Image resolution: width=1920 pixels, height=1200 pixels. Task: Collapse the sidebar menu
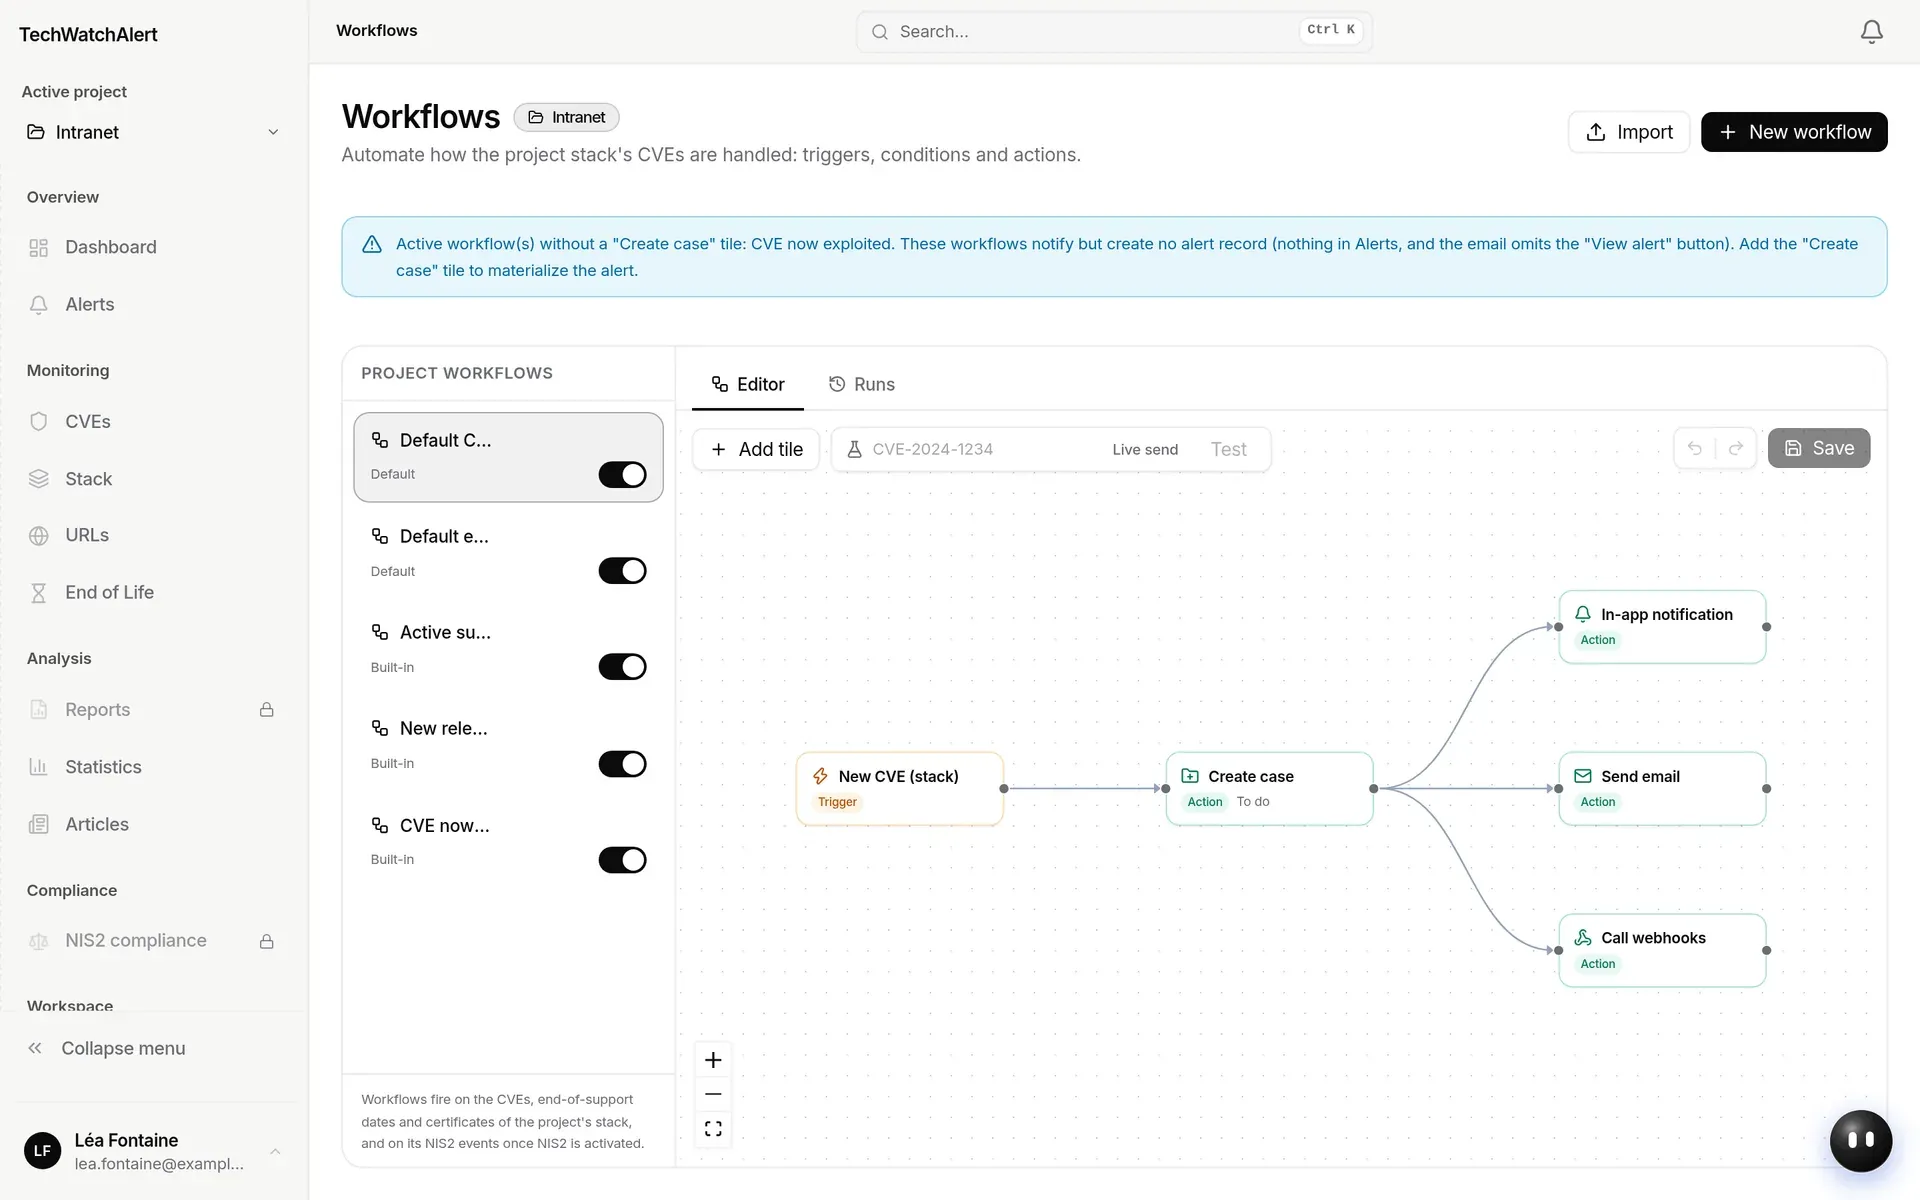[107, 1048]
